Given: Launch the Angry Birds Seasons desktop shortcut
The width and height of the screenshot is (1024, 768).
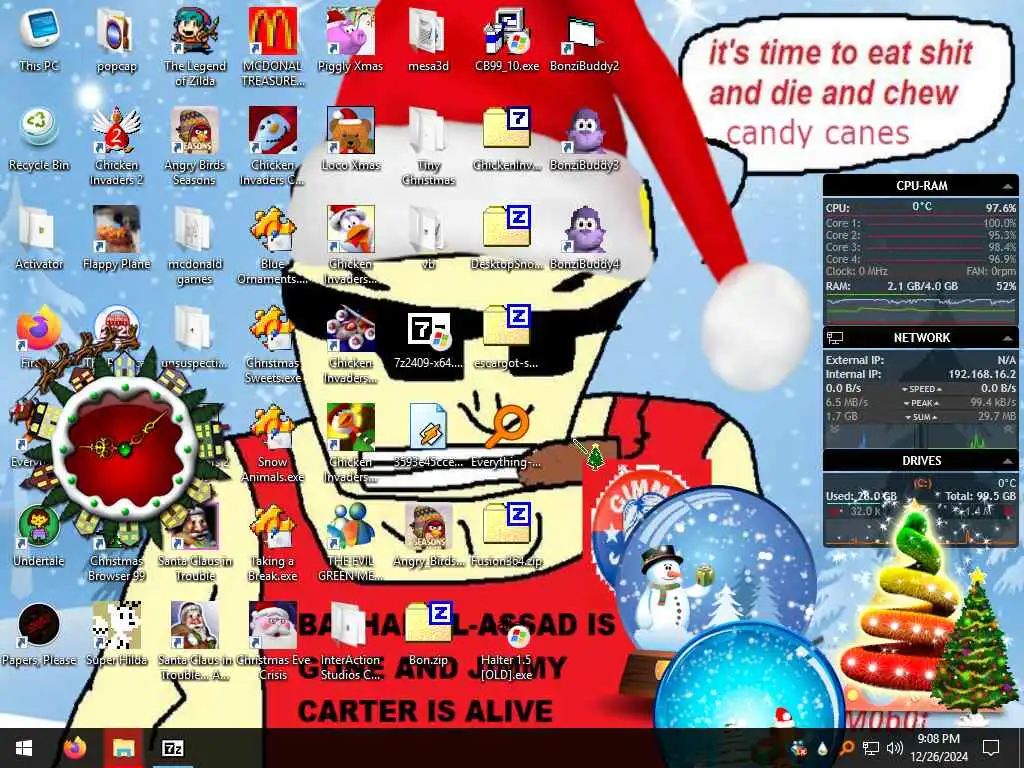Looking at the screenshot, I should pyautogui.click(x=195, y=146).
